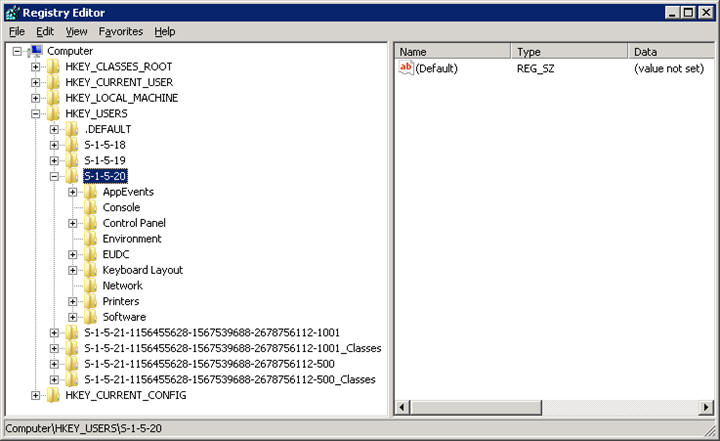Collapse the S-1-5-20 key
720x441 pixels.
pyautogui.click(x=54, y=176)
